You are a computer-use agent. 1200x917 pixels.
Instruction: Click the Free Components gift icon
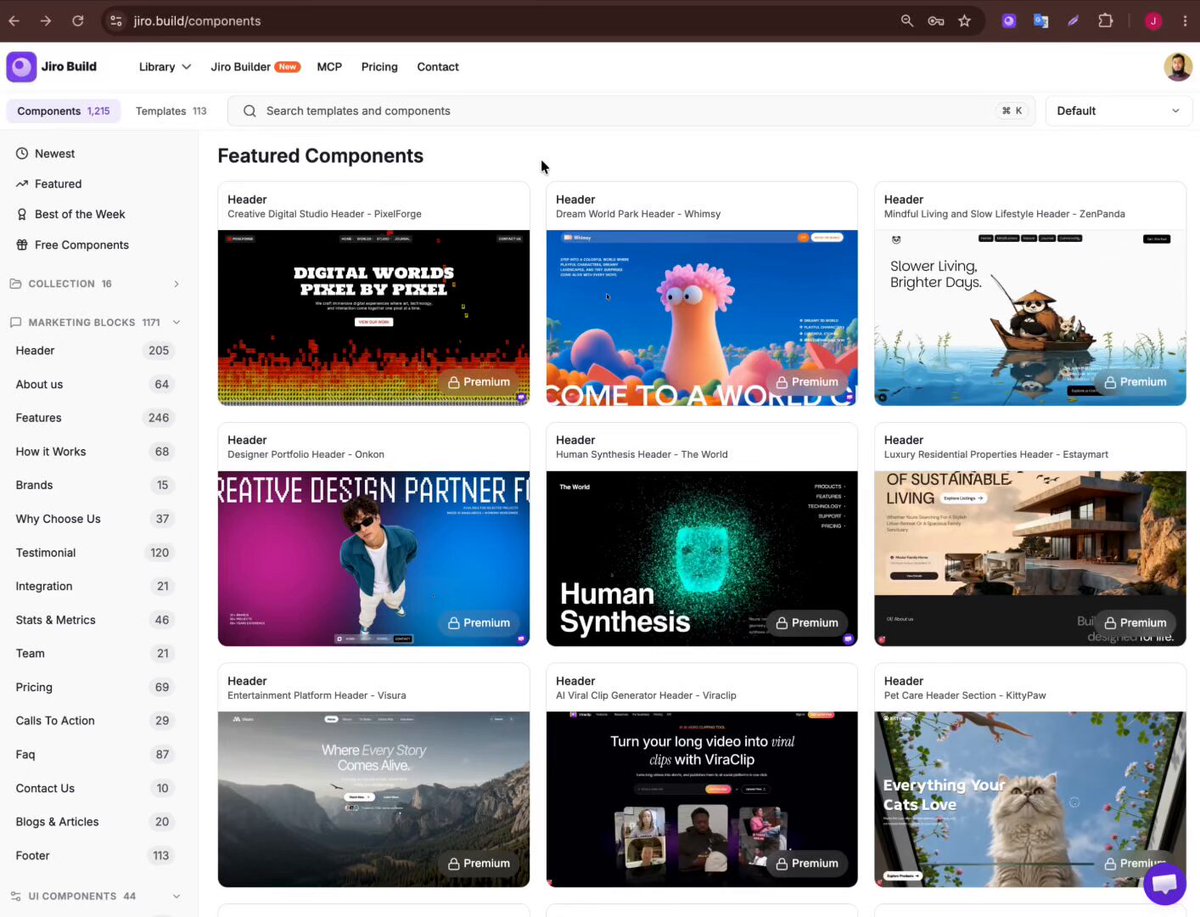22,245
